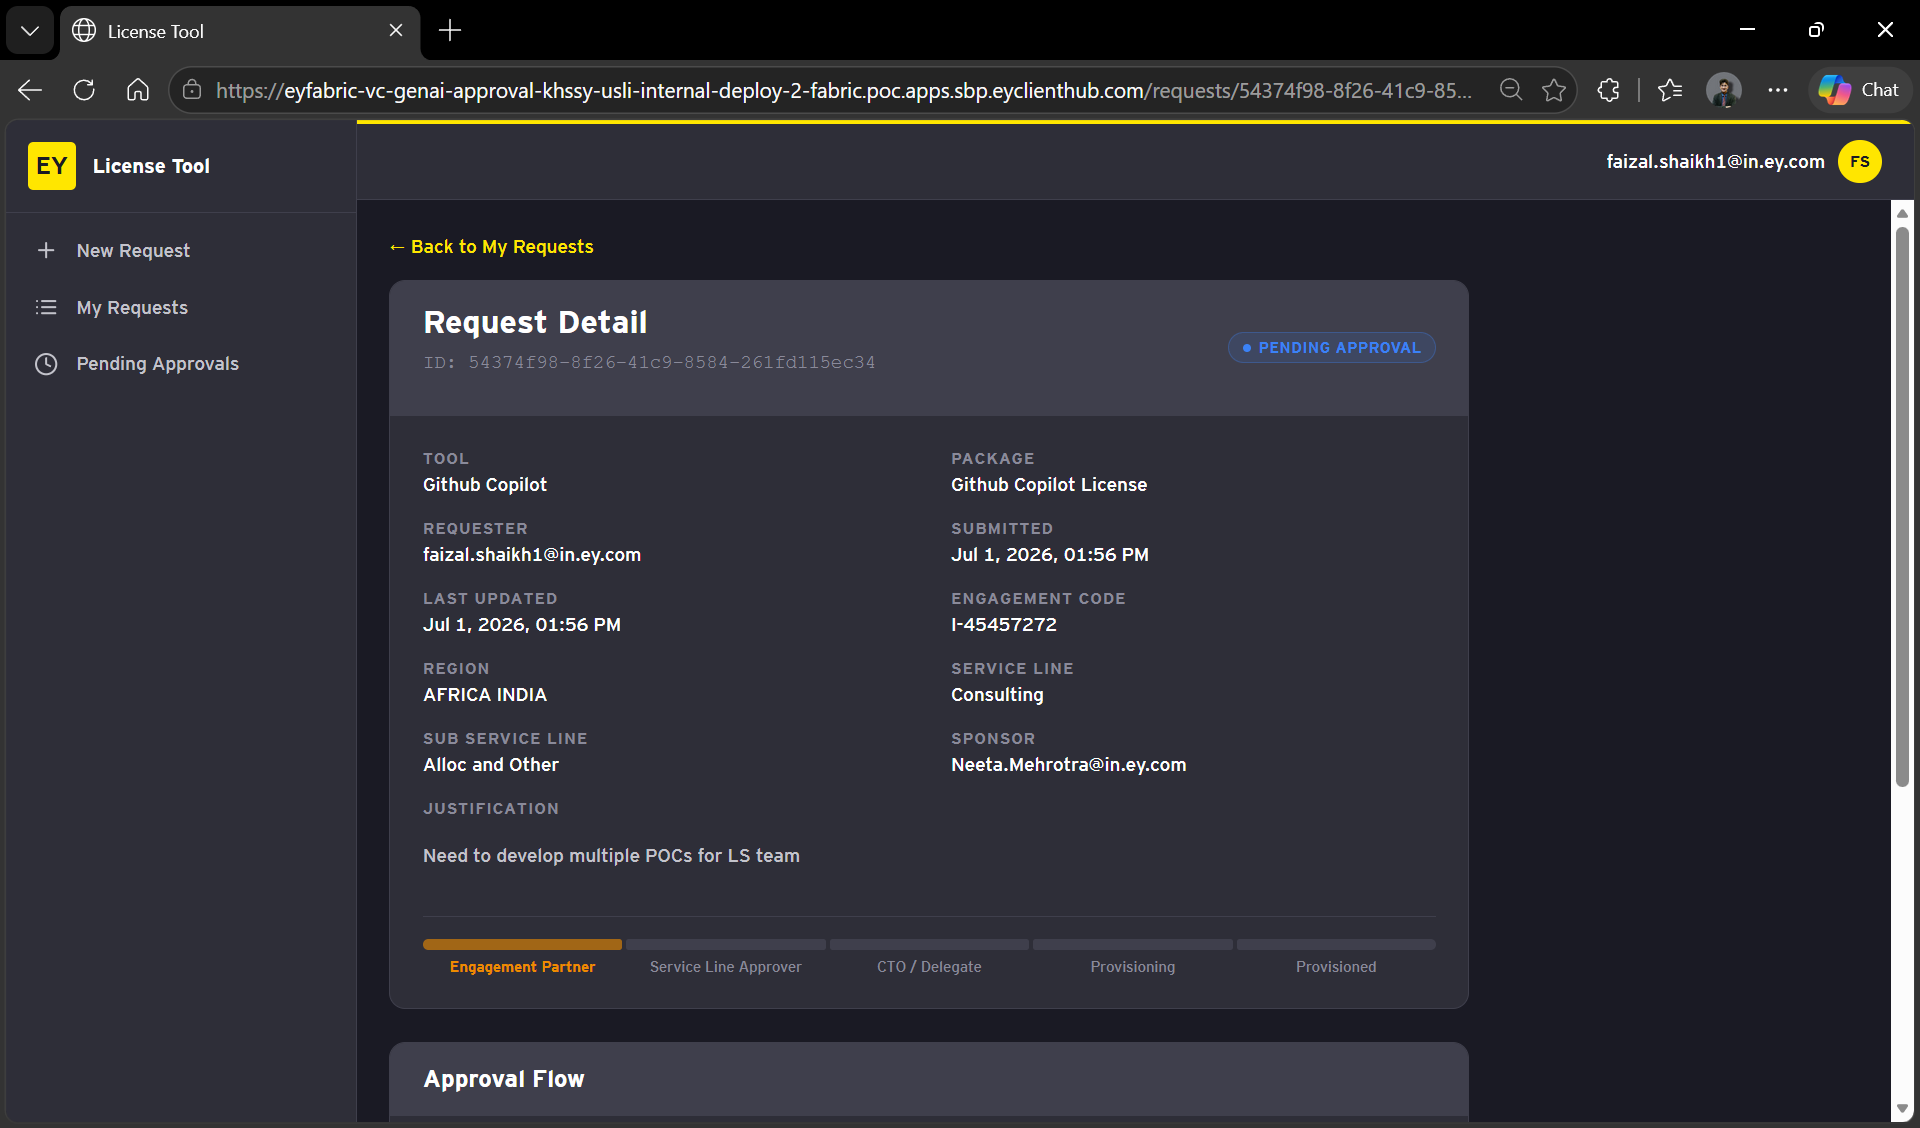1920x1128 pixels.
Task: Click the plus icon beside New Request
Action: 46,250
